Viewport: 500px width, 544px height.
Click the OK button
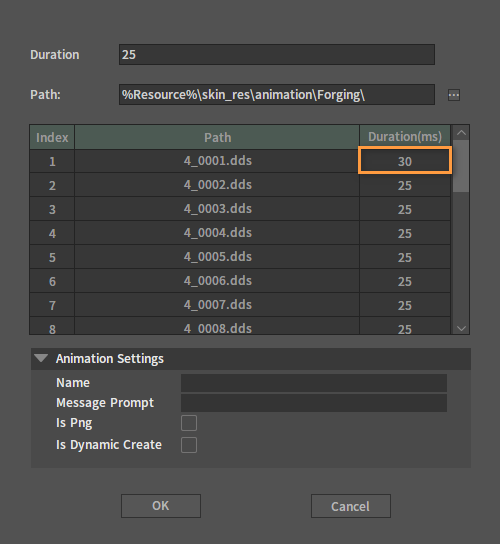click(x=161, y=506)
